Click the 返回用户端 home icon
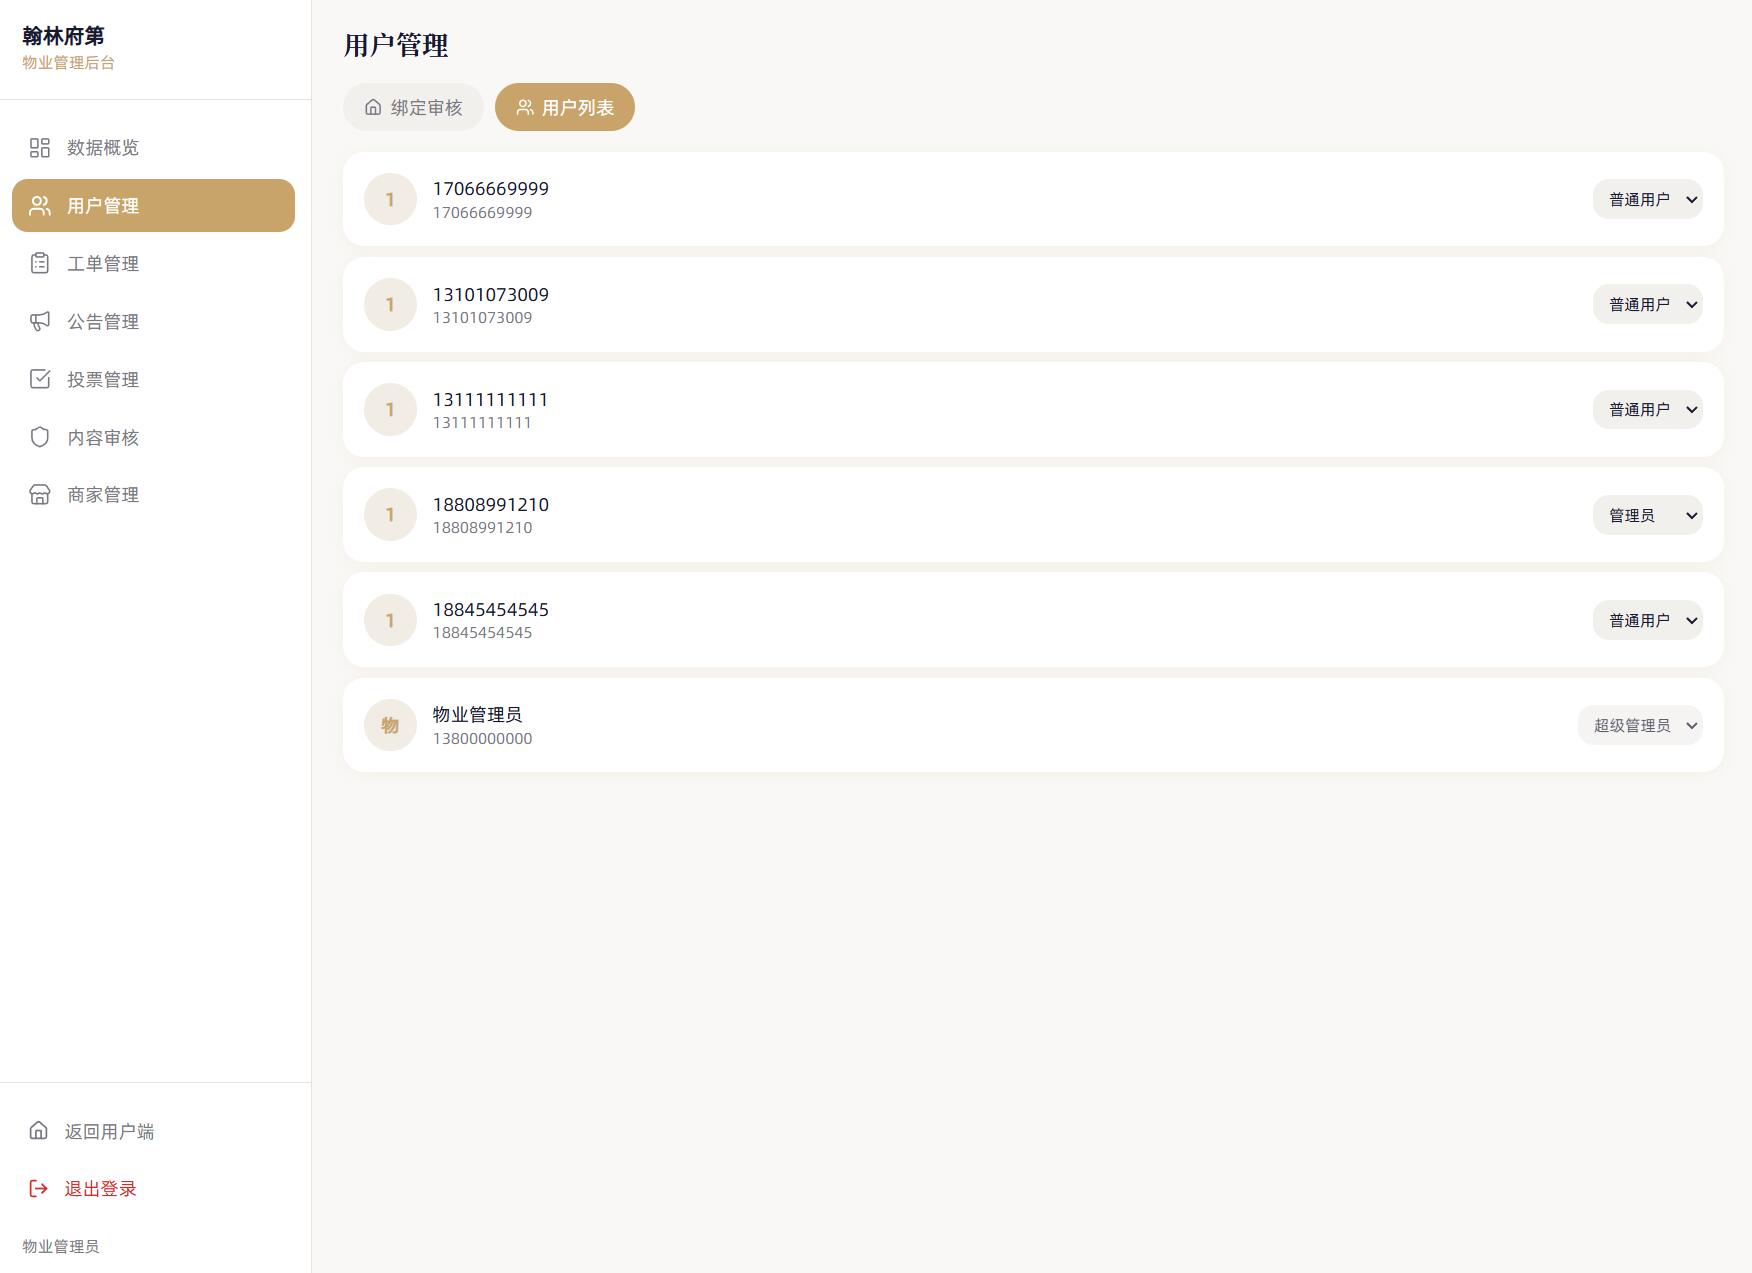1752x1273 pixels. click(x=38, y=1130)
